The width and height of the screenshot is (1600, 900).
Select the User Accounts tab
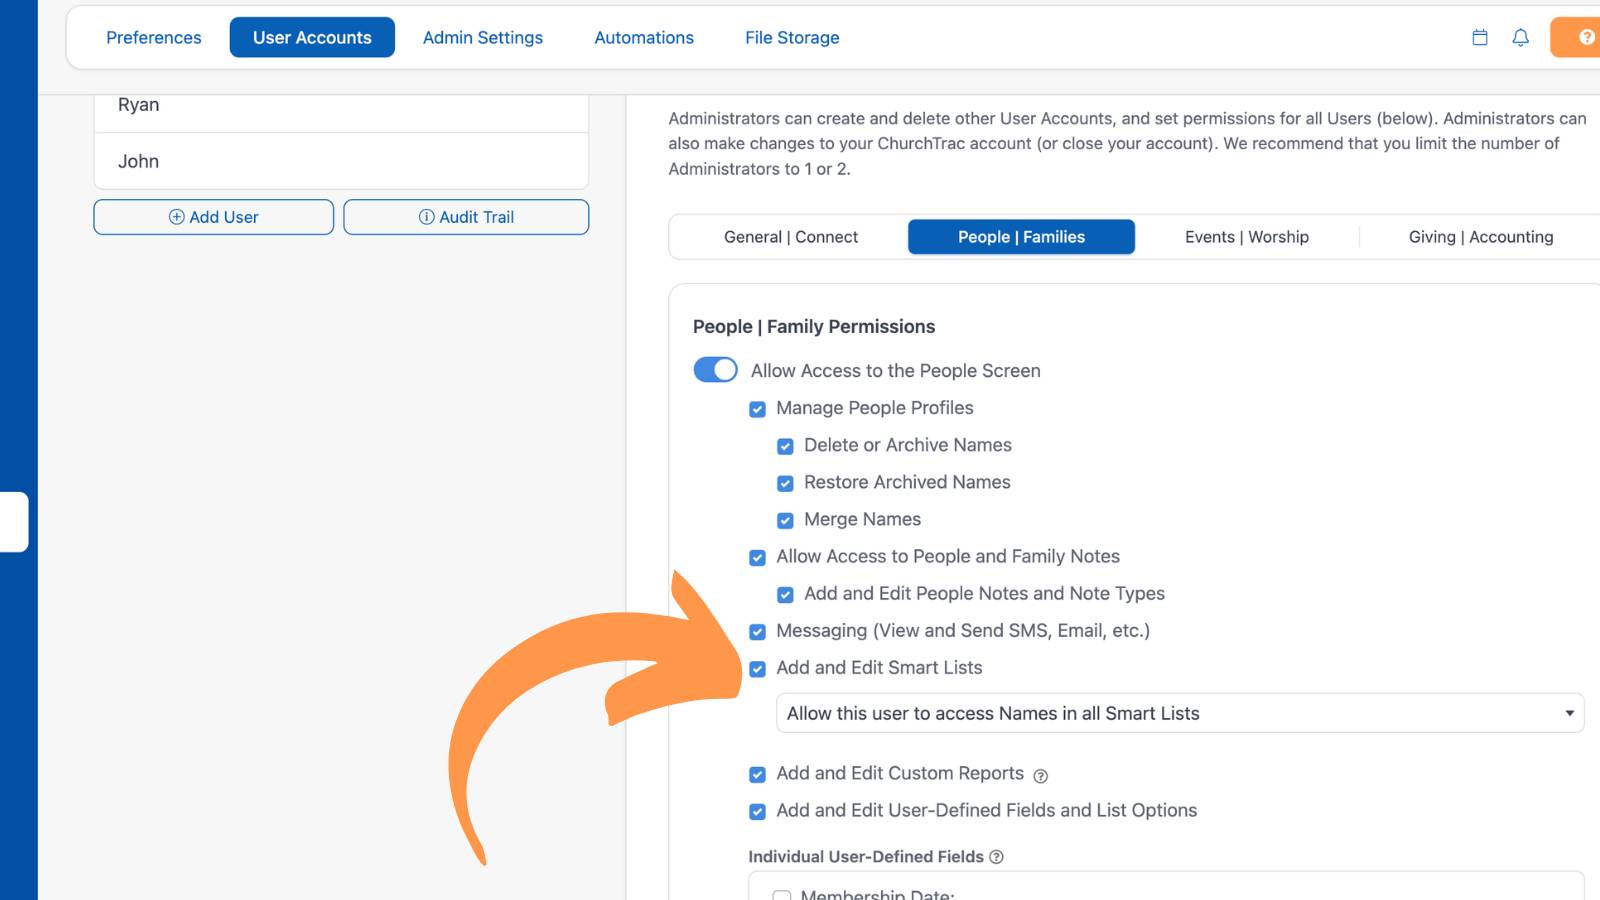[312, 37]
